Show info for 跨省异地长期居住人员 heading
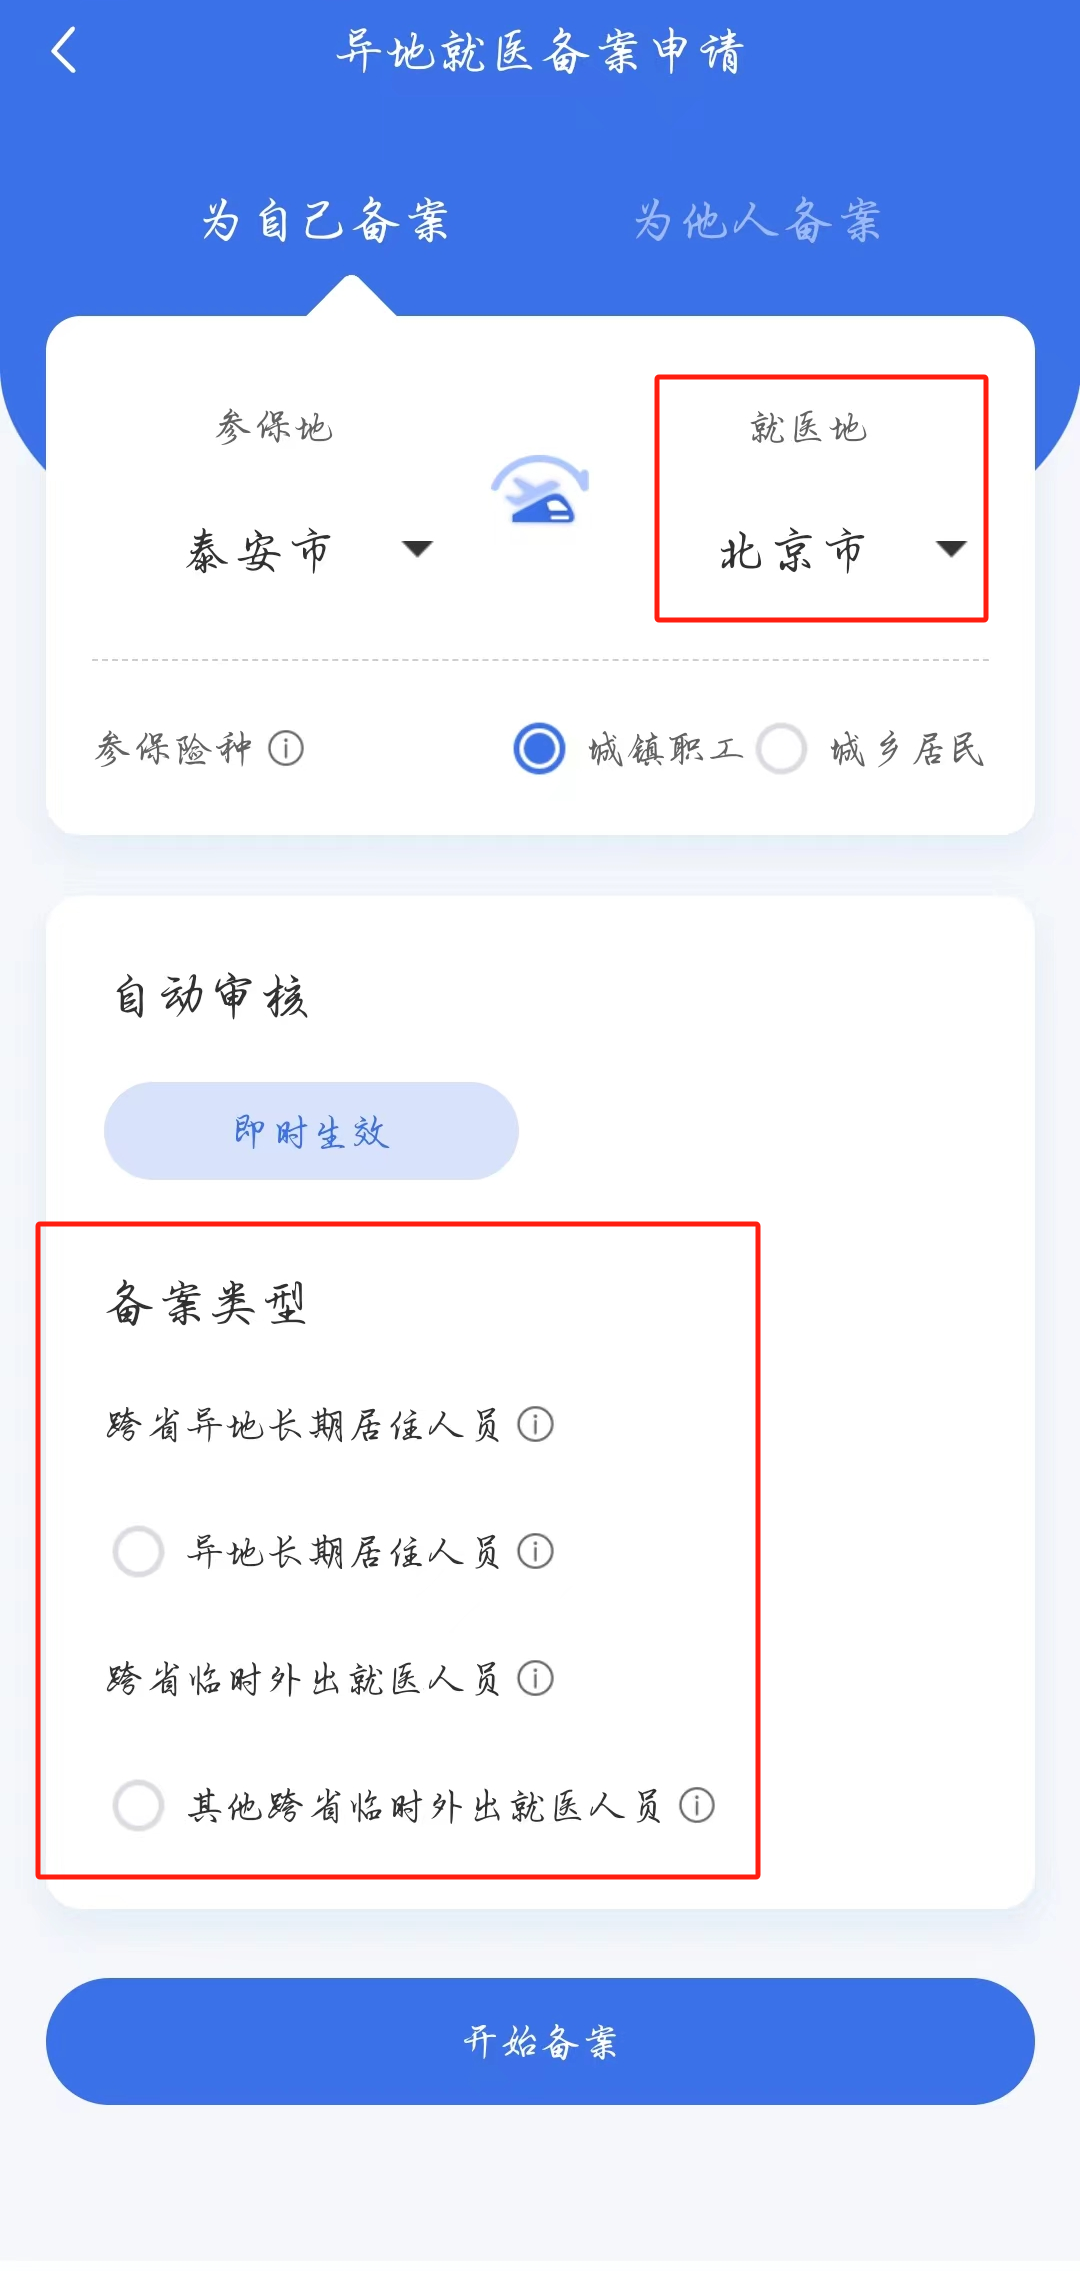Screen dimensions: 1080x2271 click(535, 1424)
